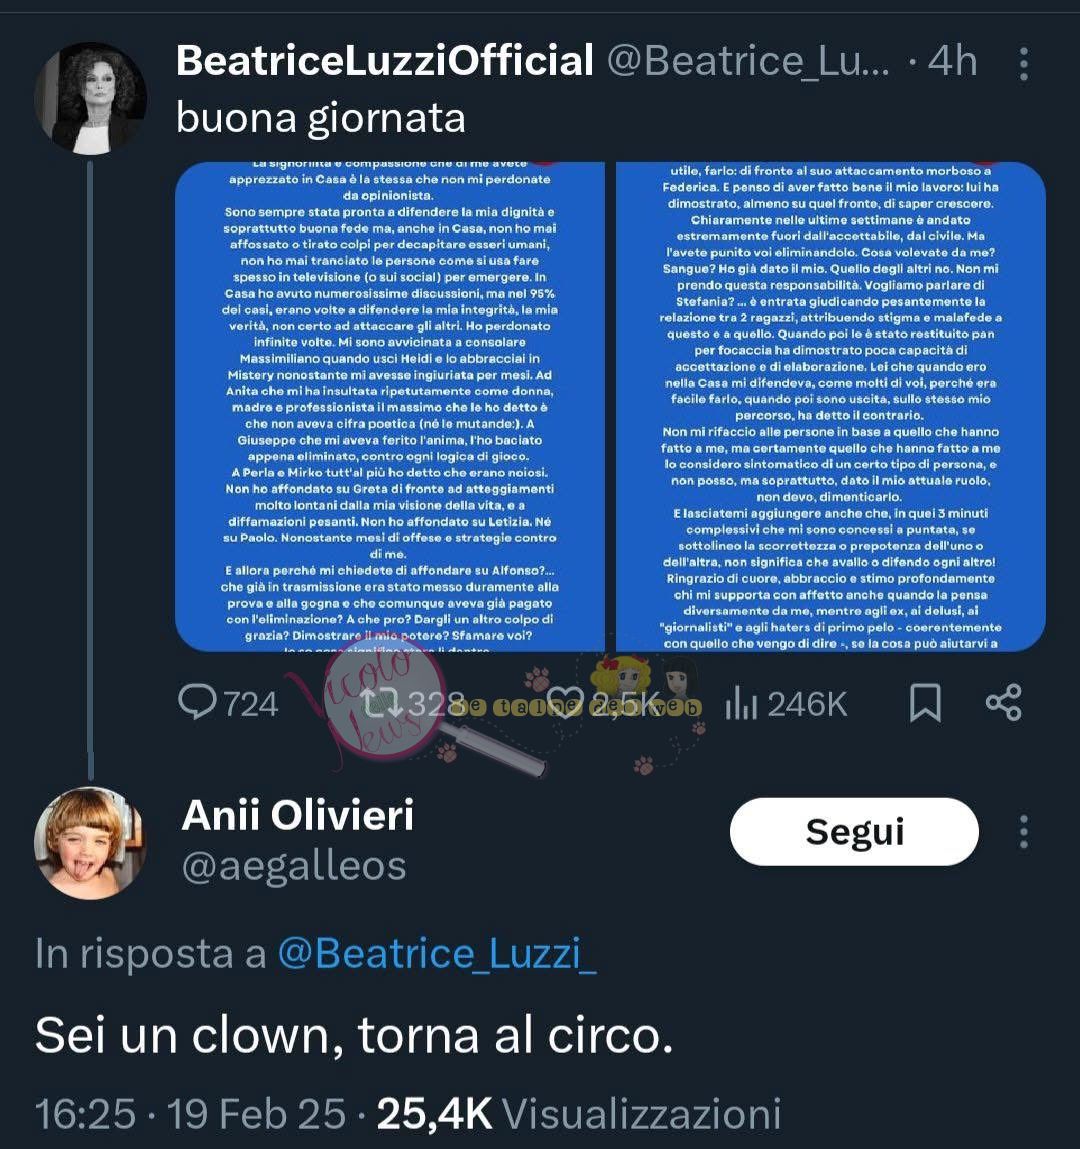Click the BeatriceLuzziOfficial display name
The height and width of the screenshot is (1149, 1080).
click(x=385, y=62)
